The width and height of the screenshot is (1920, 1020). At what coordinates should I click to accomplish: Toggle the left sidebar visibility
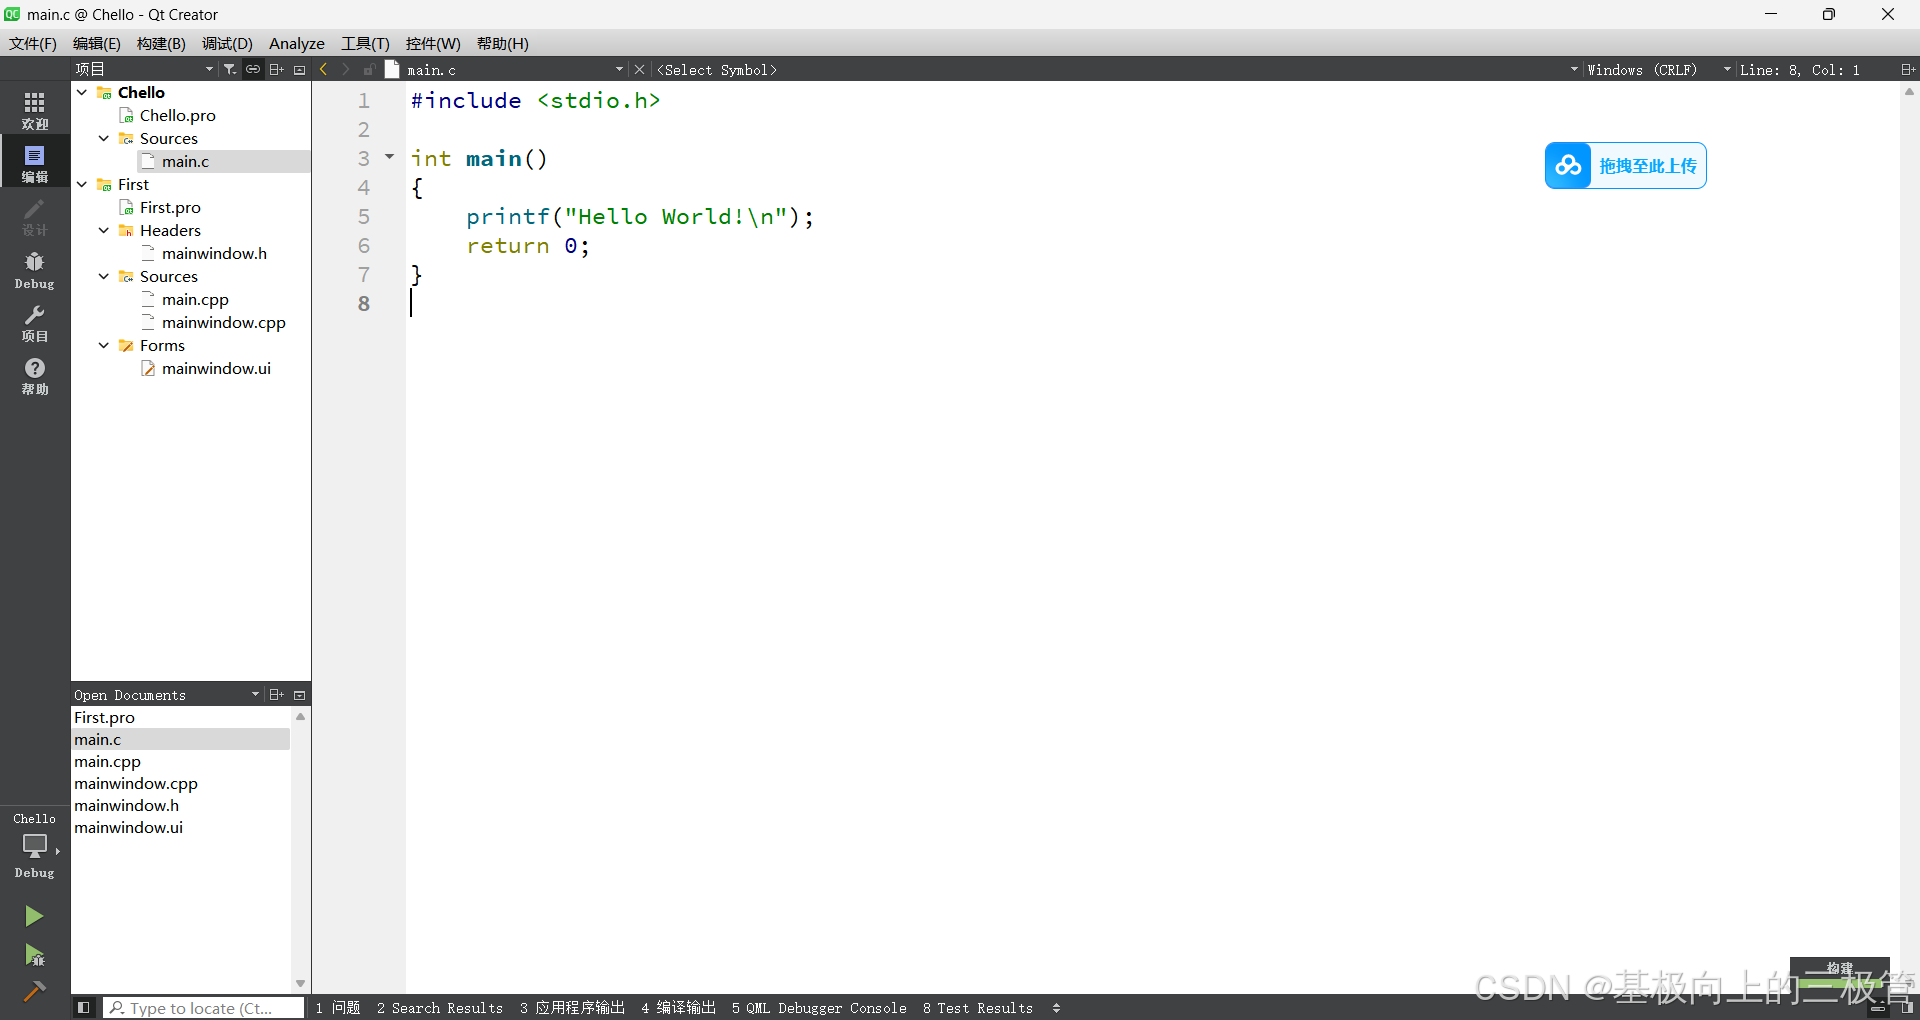click(x=84, y=1007)
